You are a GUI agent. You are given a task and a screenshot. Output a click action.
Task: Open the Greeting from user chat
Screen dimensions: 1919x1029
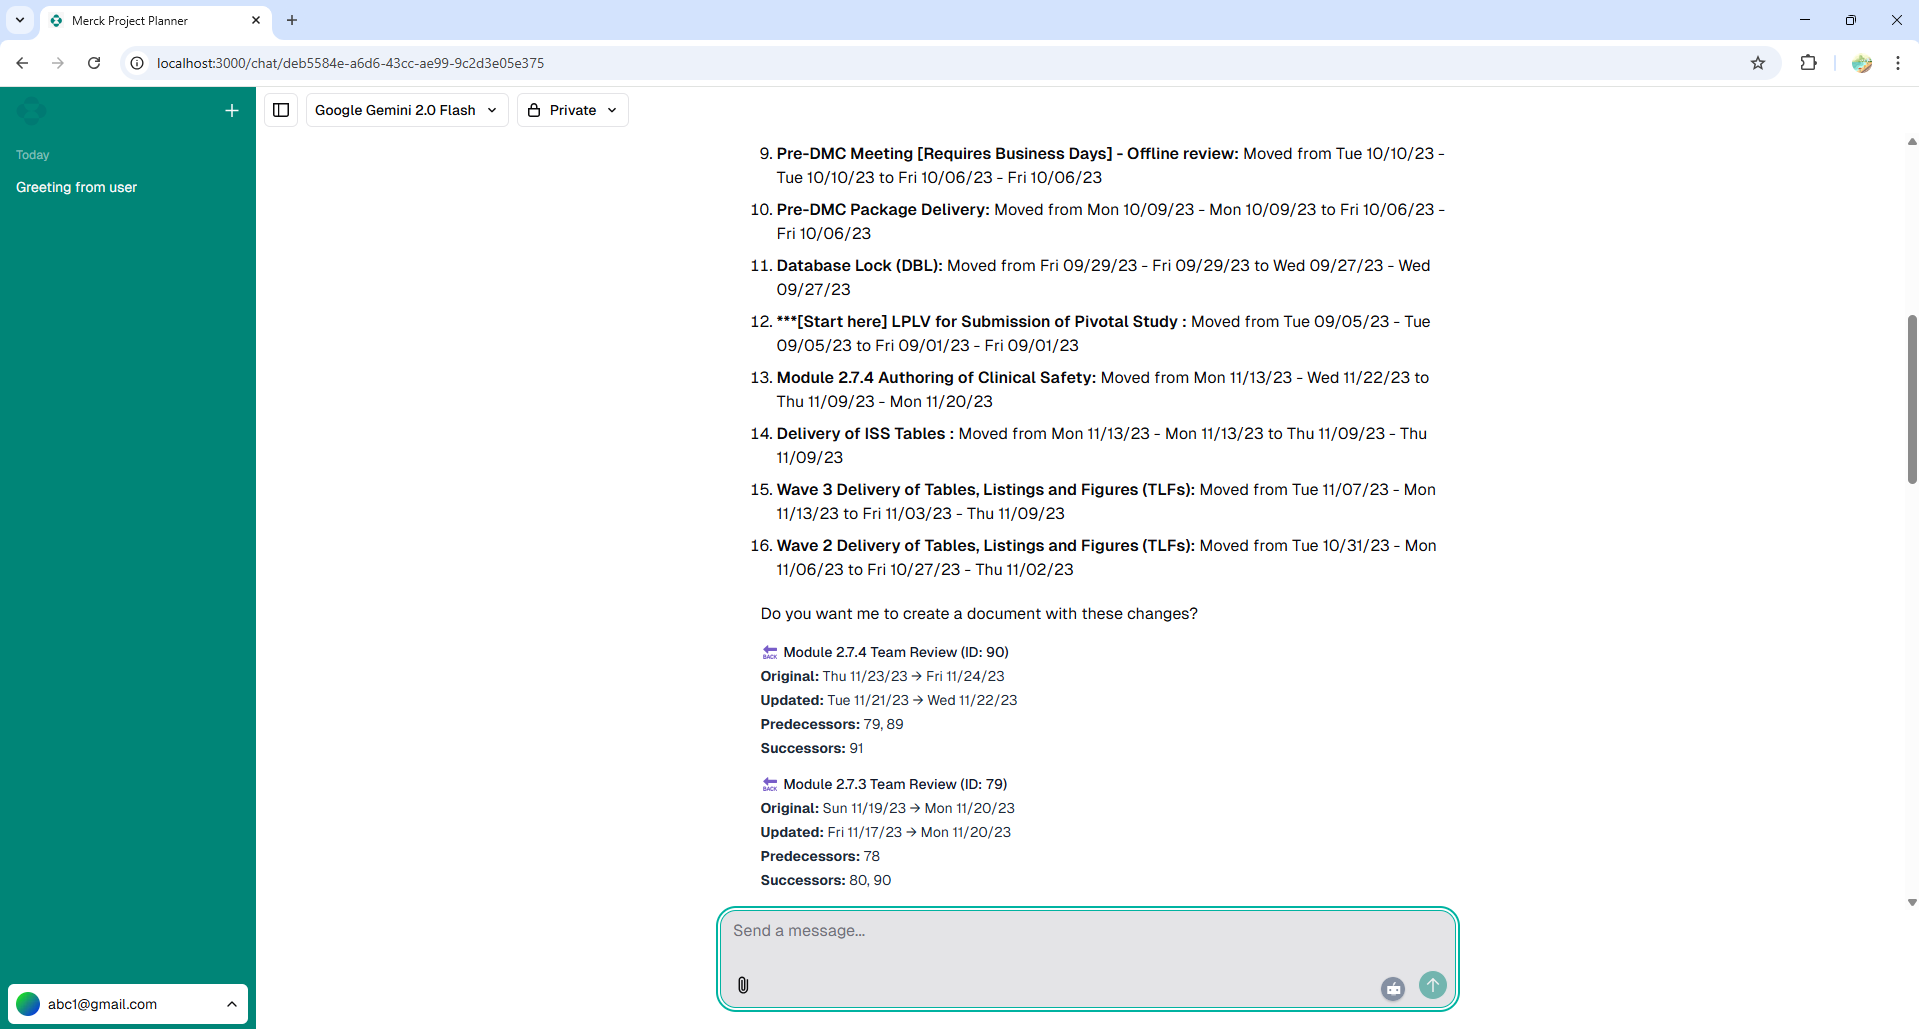coord(77,187)
